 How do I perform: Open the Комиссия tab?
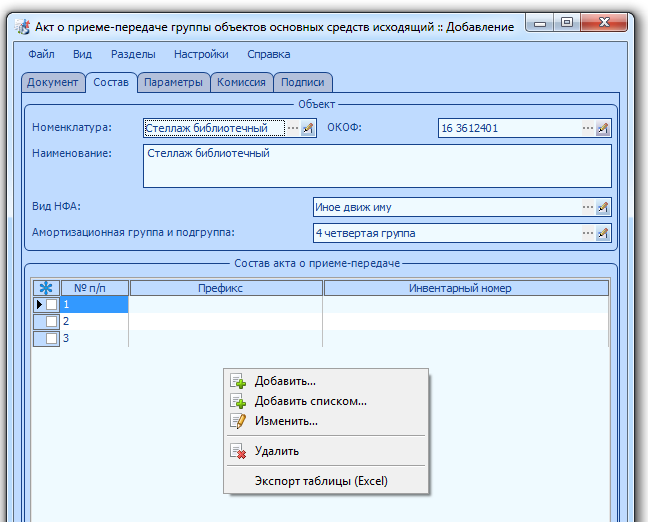pyautogui.click(x=241, y=82)
